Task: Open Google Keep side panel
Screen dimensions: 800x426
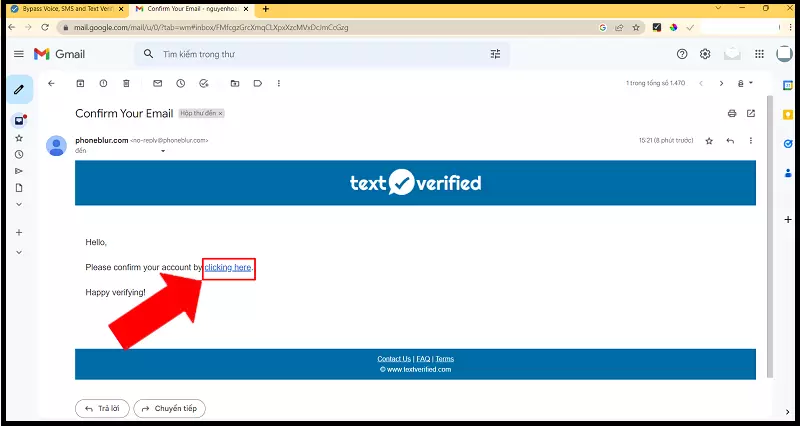Action: (788, 115)
